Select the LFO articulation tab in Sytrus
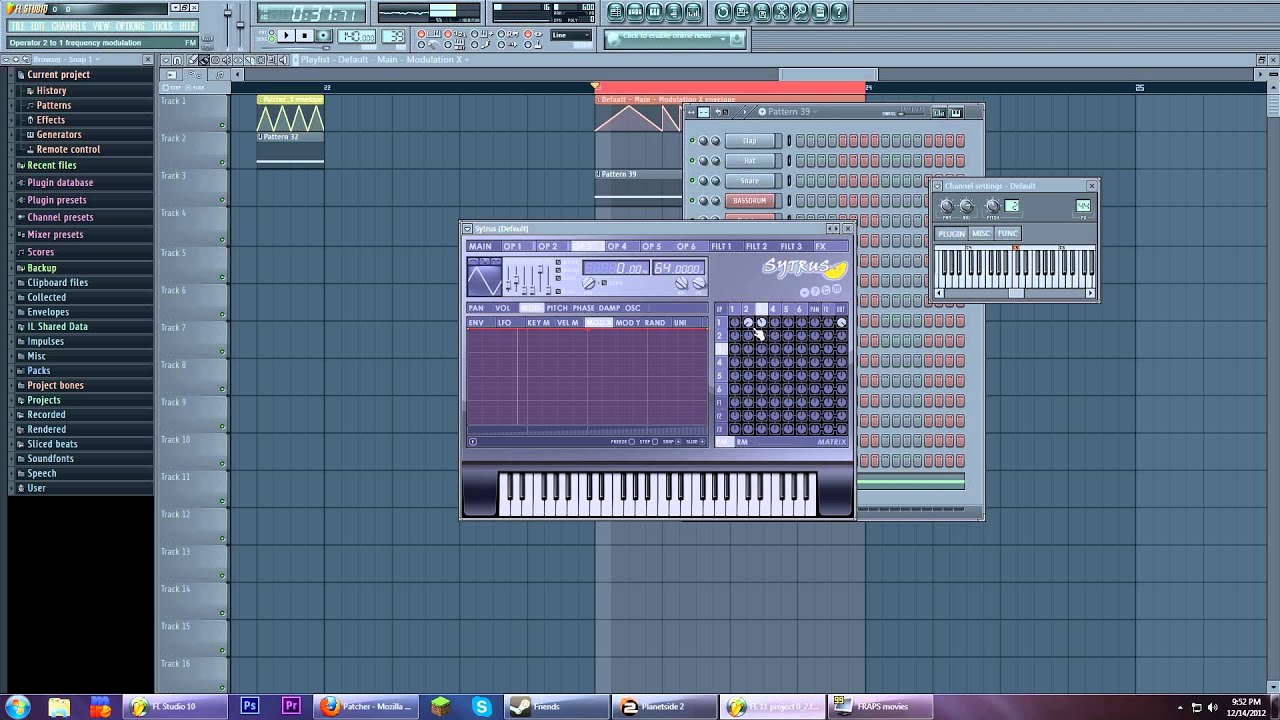The width and height of the screenshot is (1280, 720). click(504, 323)
